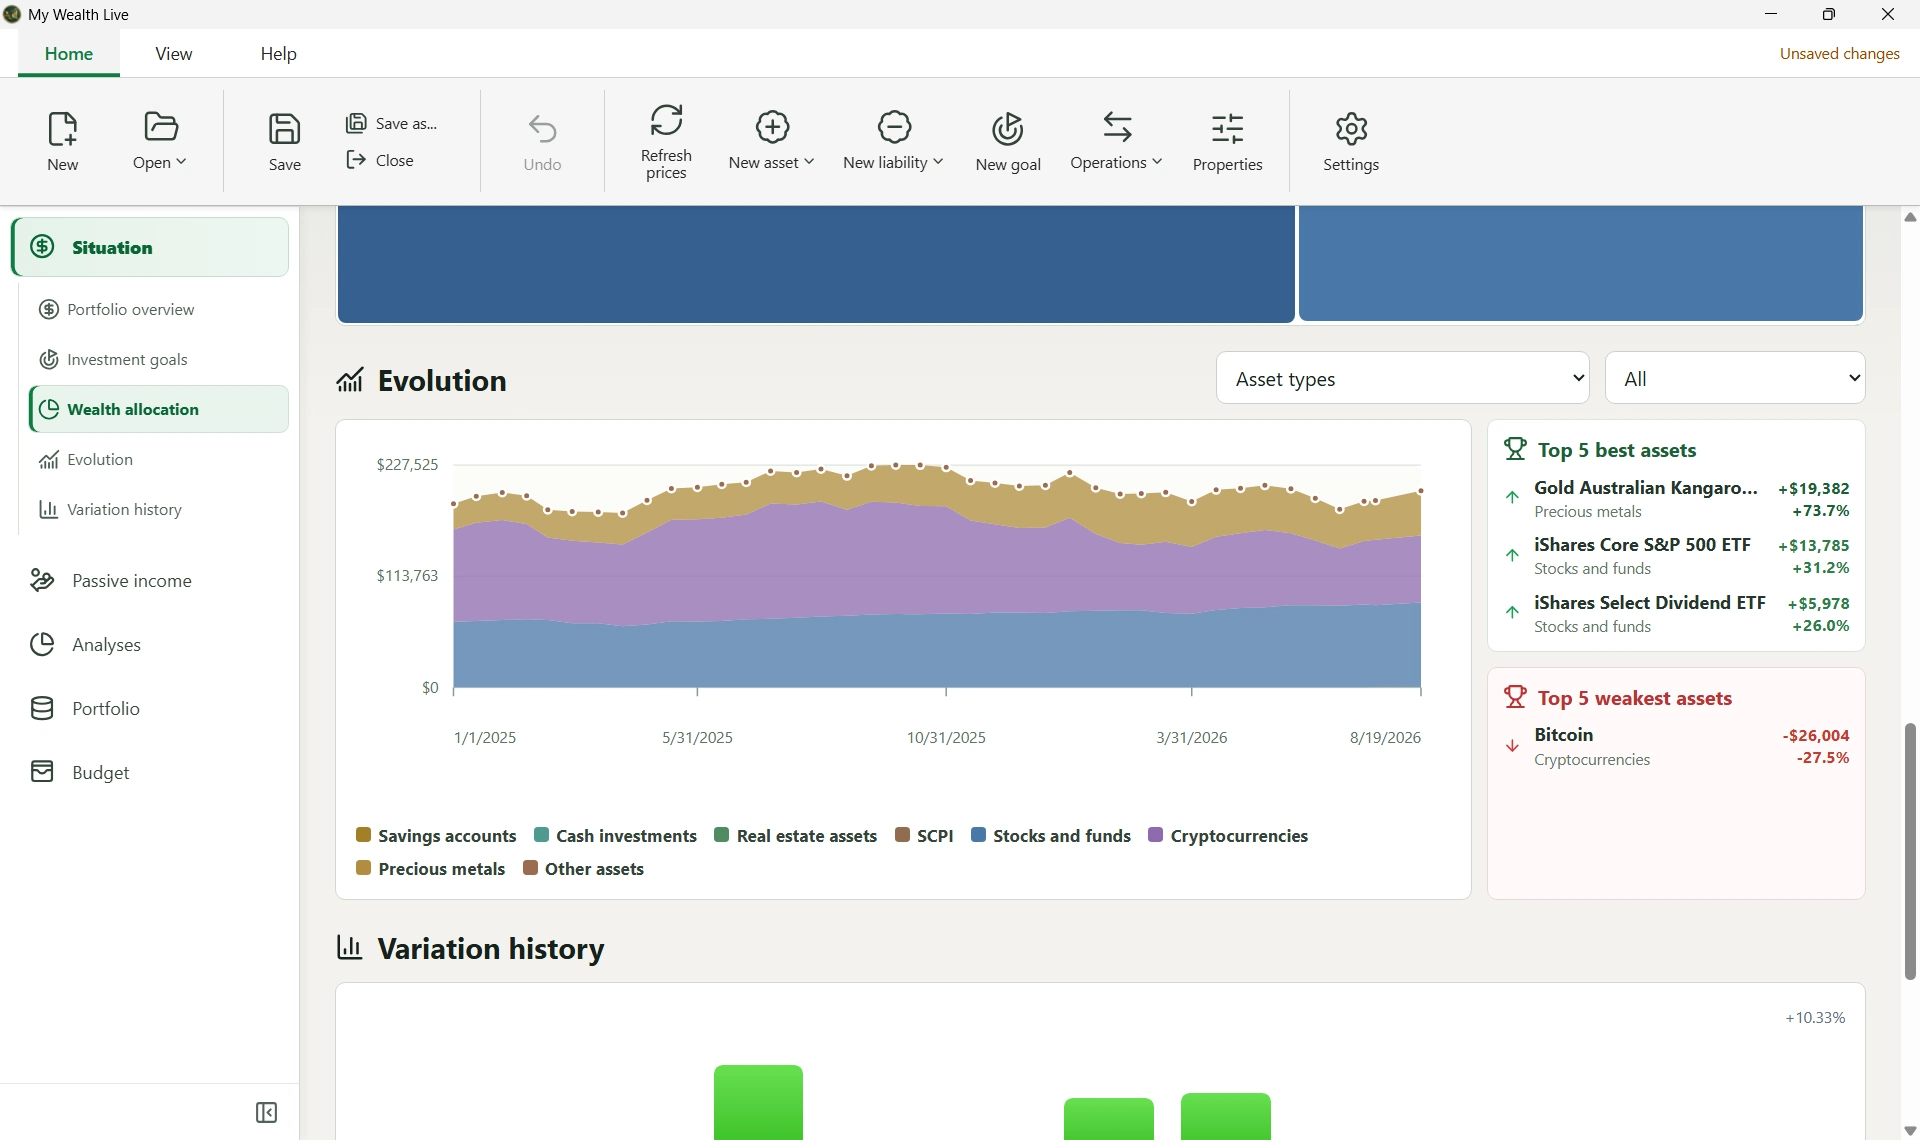Click last data point on Evolution chart
Viewport: 1920px width, 1140px height.
pyautogui.click(x=1421, y=491)
